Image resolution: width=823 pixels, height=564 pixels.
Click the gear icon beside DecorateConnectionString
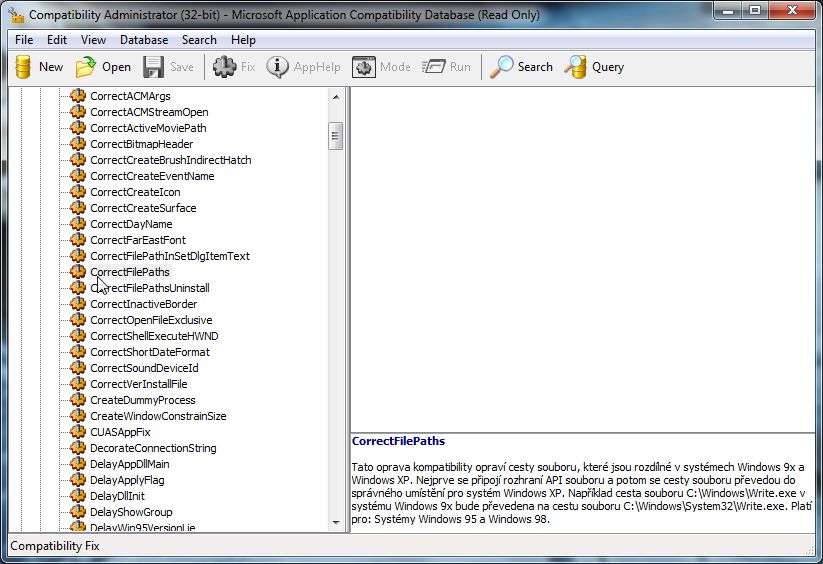[x=78, y=448]
